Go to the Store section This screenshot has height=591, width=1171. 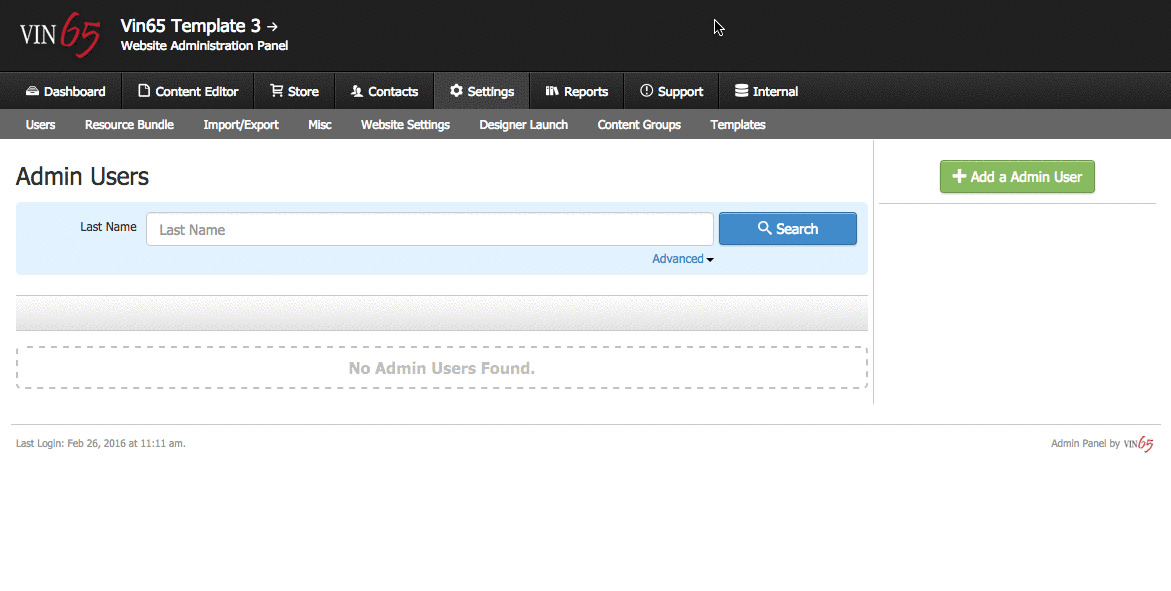(x=294, y=91)
